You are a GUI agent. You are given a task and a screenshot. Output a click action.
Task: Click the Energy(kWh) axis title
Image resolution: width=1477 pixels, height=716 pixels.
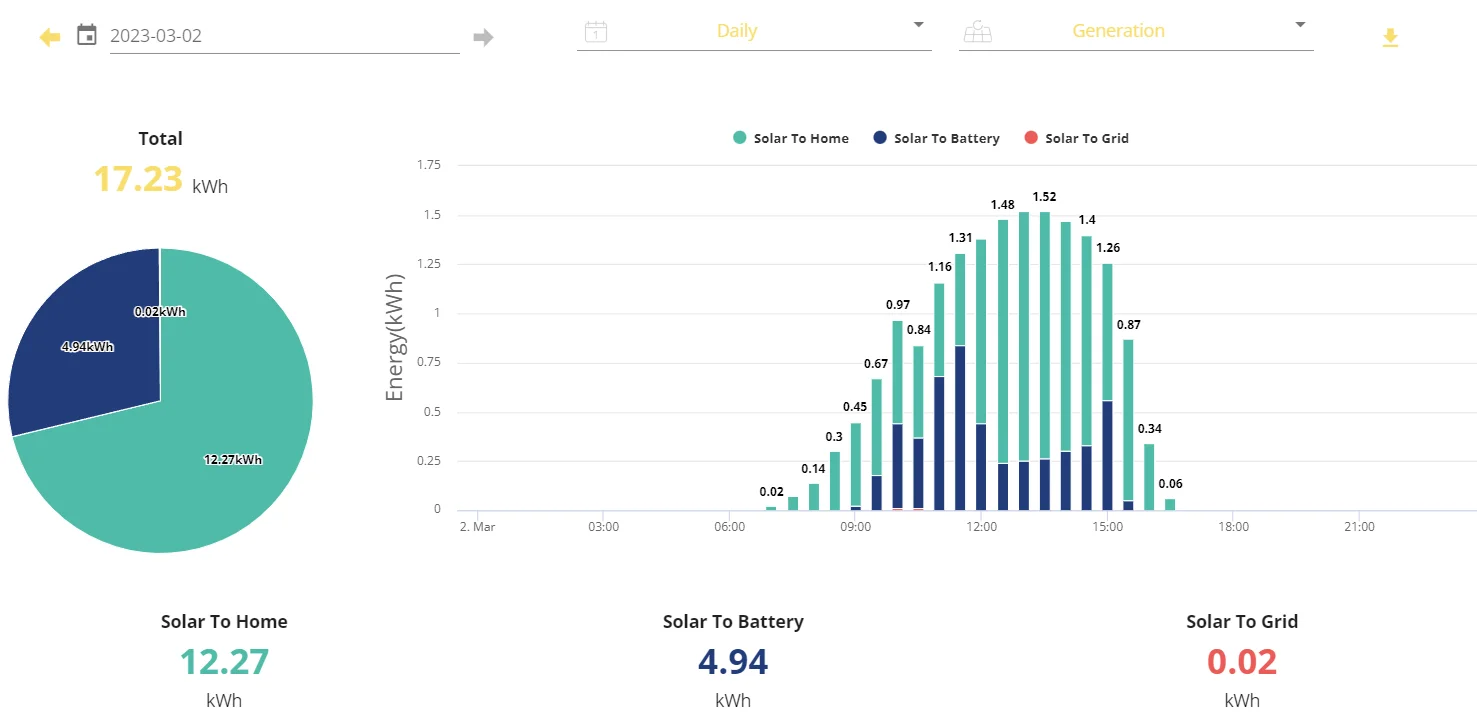[394, 338]
